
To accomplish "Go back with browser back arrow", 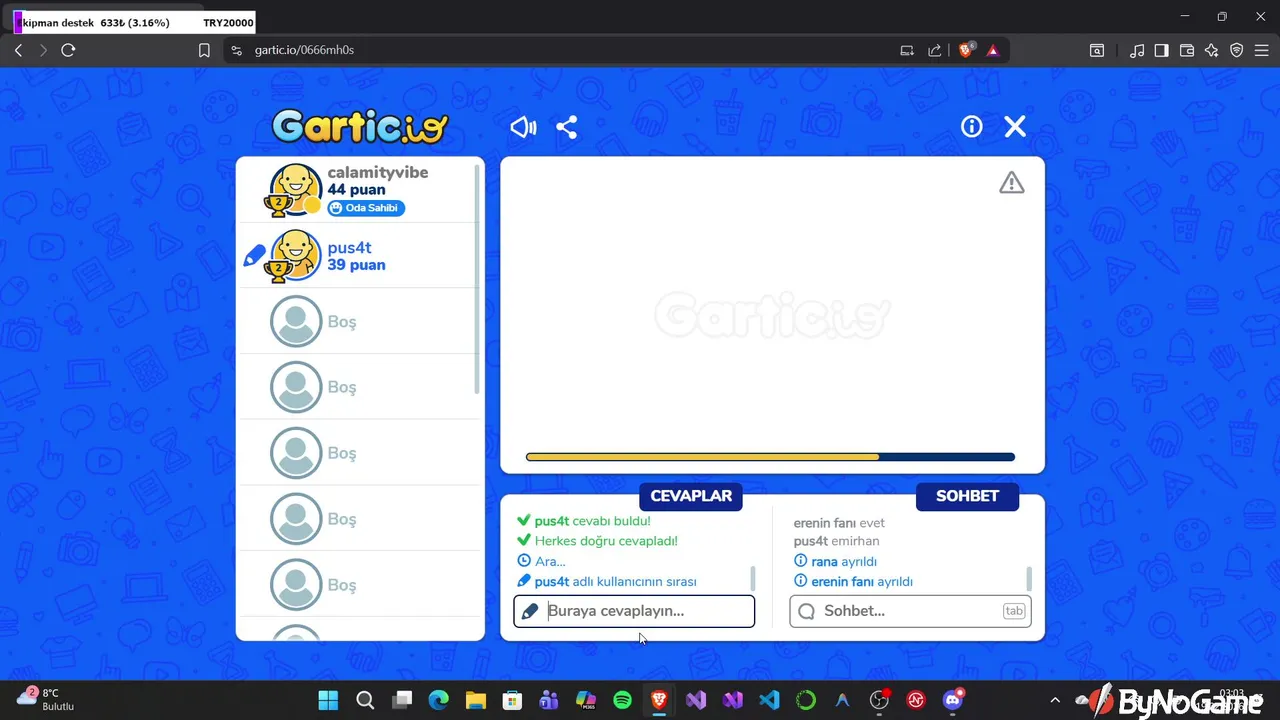I will [x=18, y=50].
